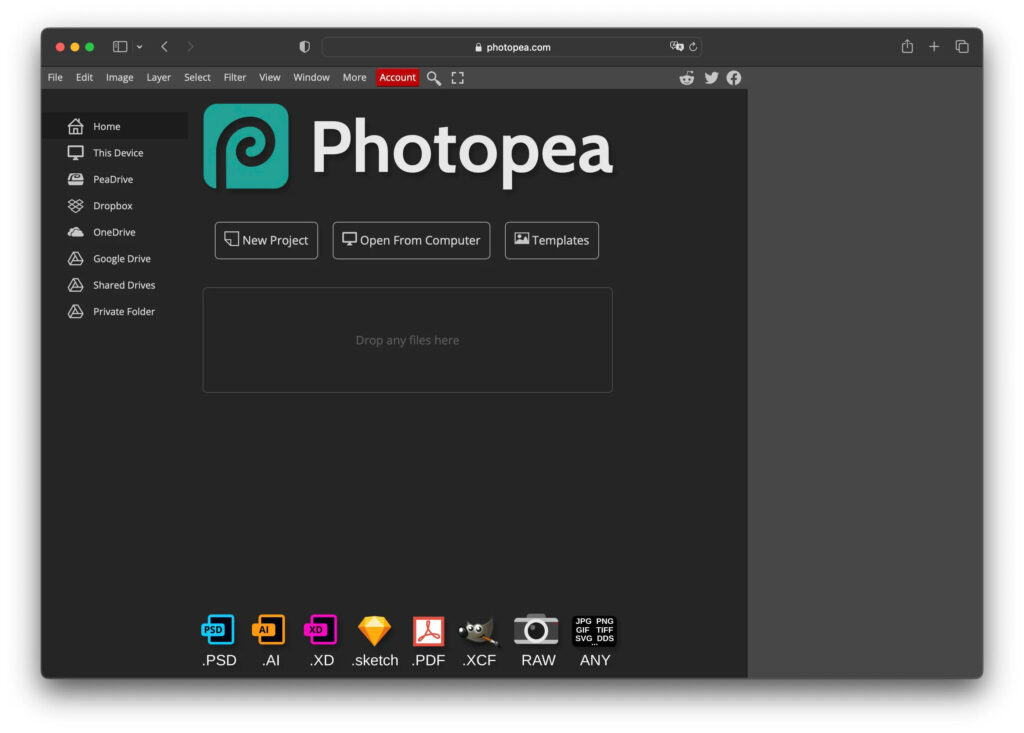Click the .XD file format icon
1024x733 pixels.
click(x=321, y=631)
